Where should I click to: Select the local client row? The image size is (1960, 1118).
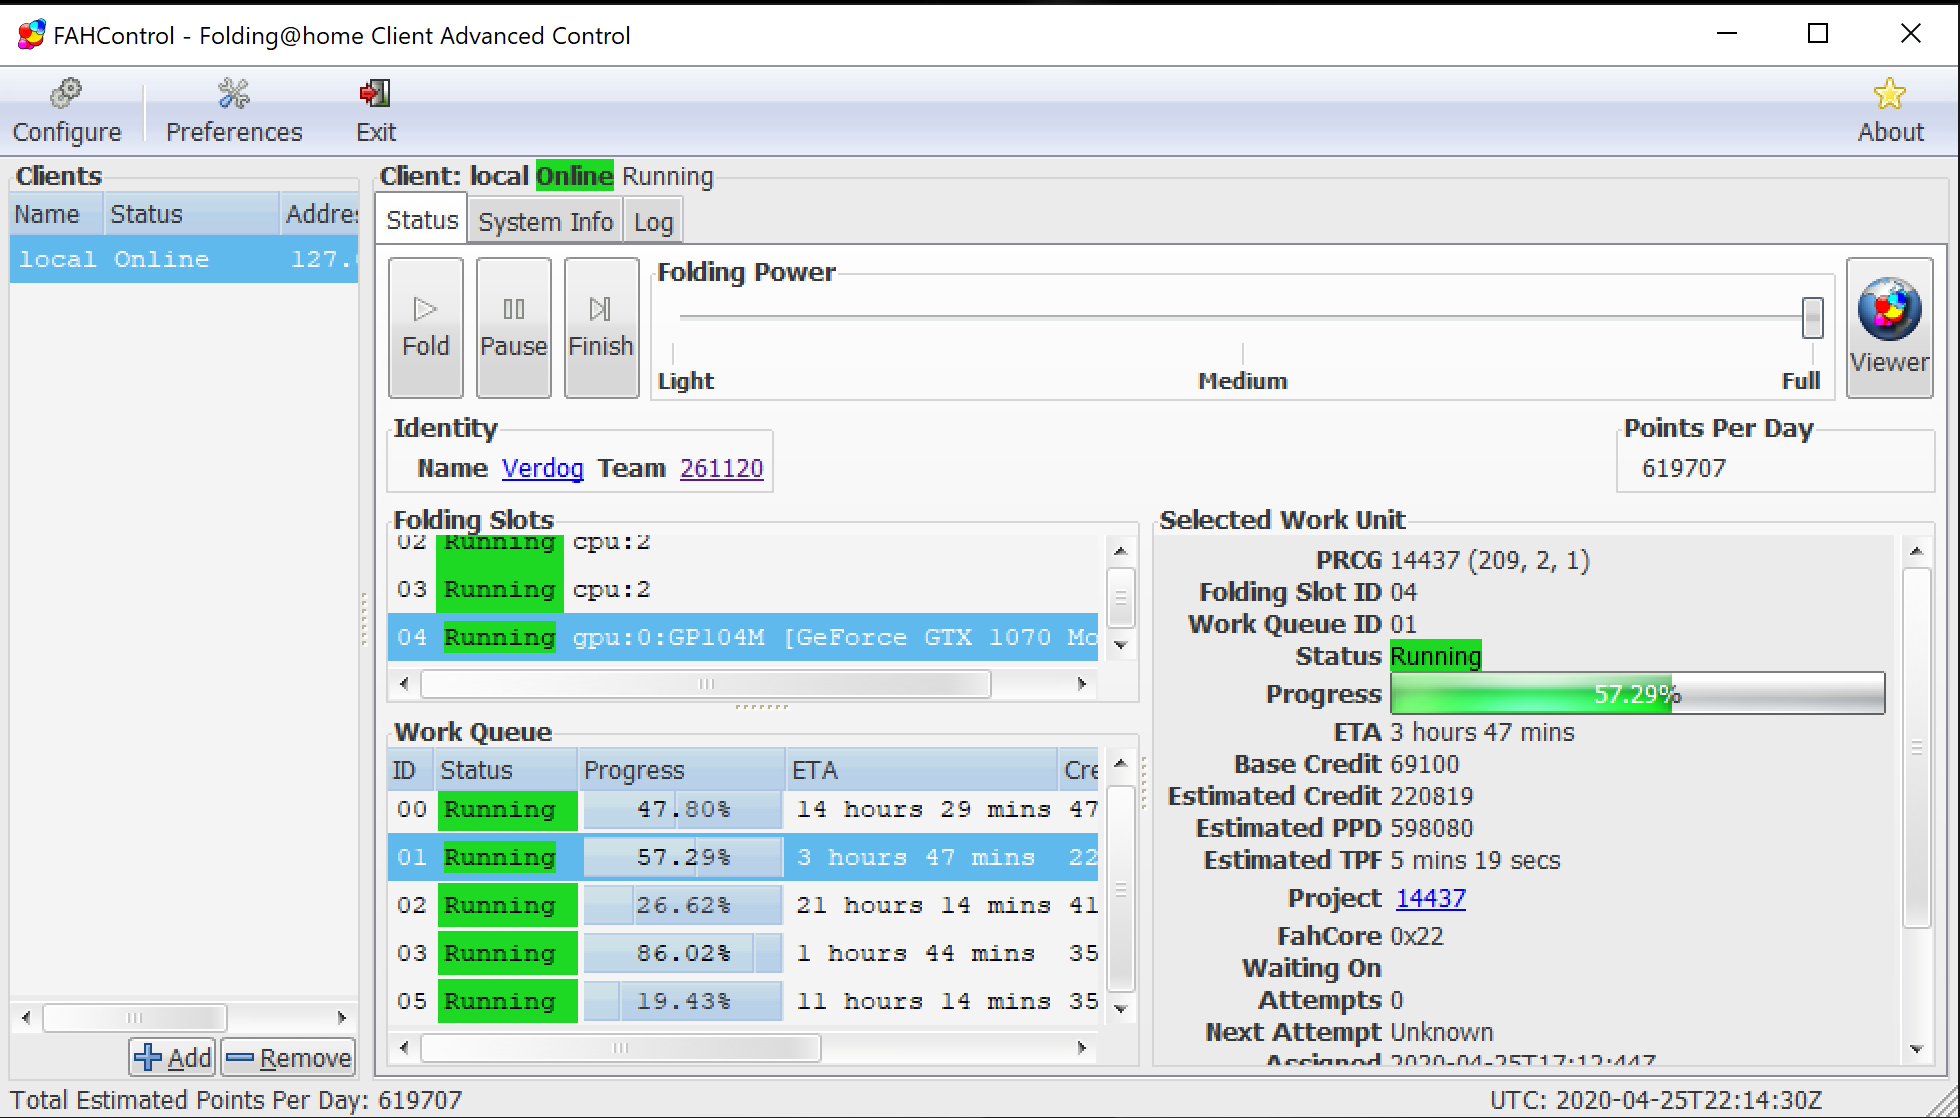pos(184,259)
